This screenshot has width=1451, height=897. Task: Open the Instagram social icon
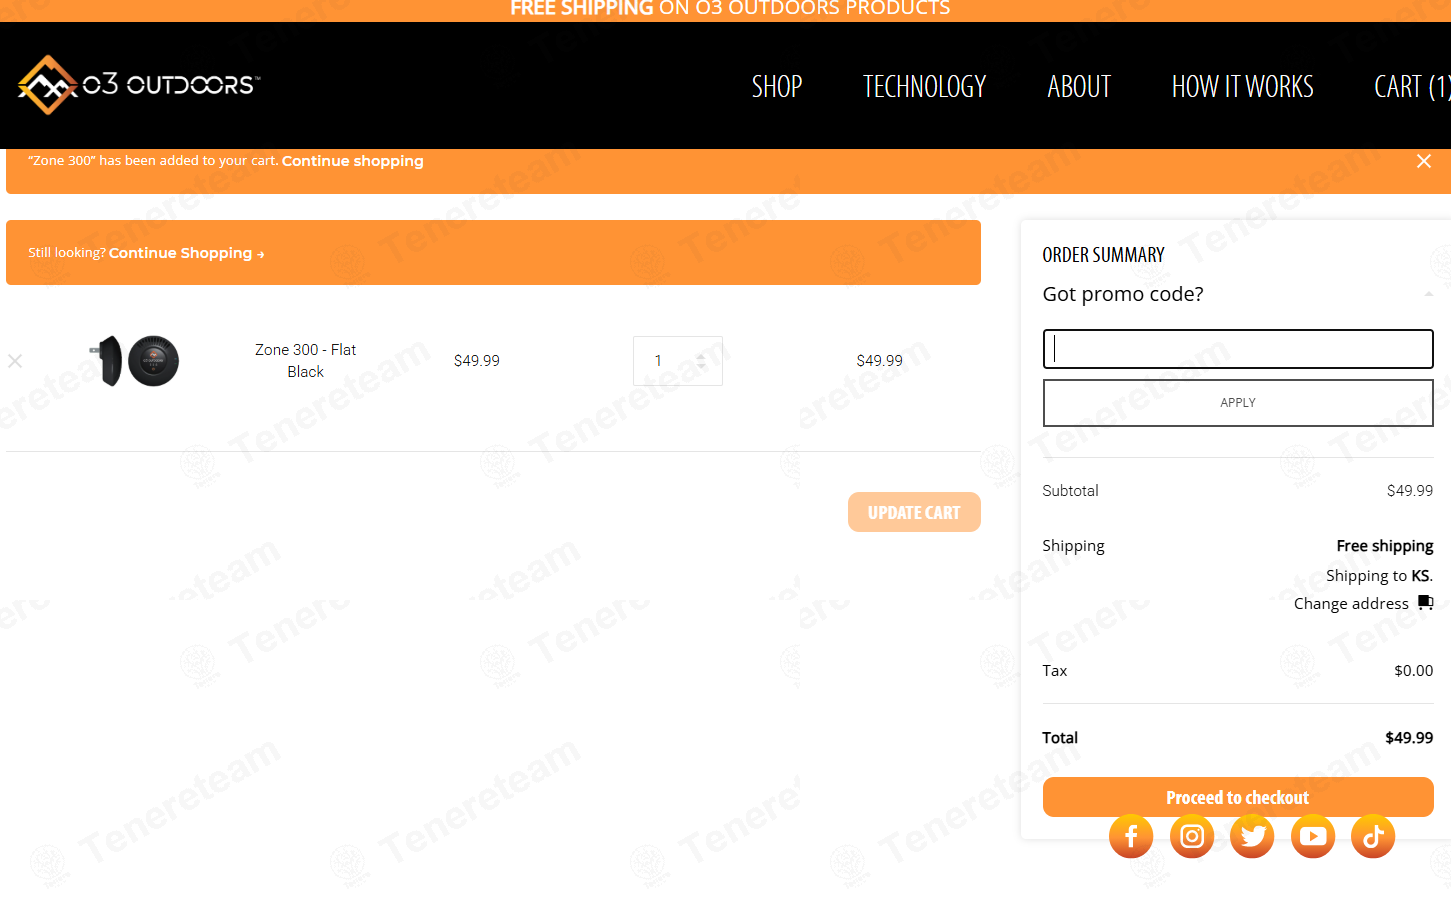(1192, 836)
